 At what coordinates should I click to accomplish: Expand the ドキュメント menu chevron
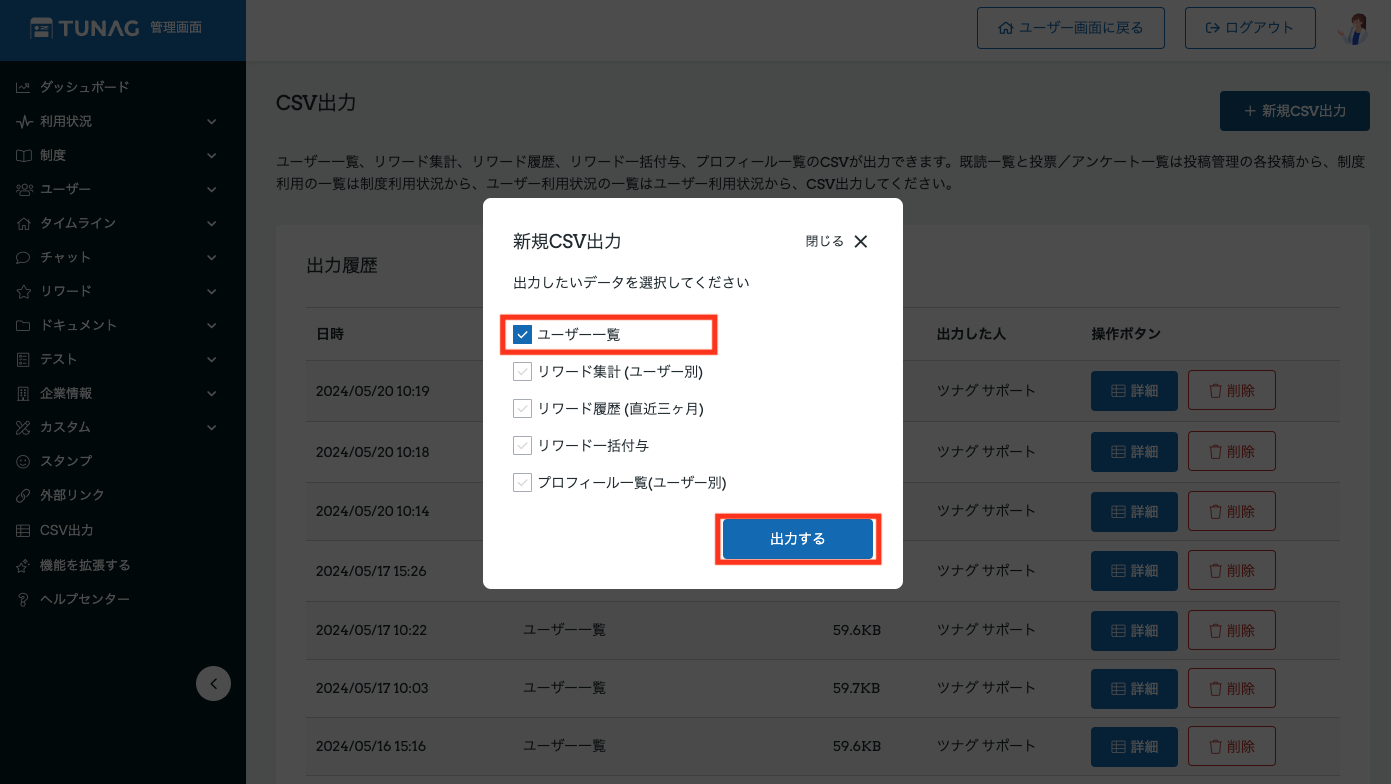tap(211, 326)
